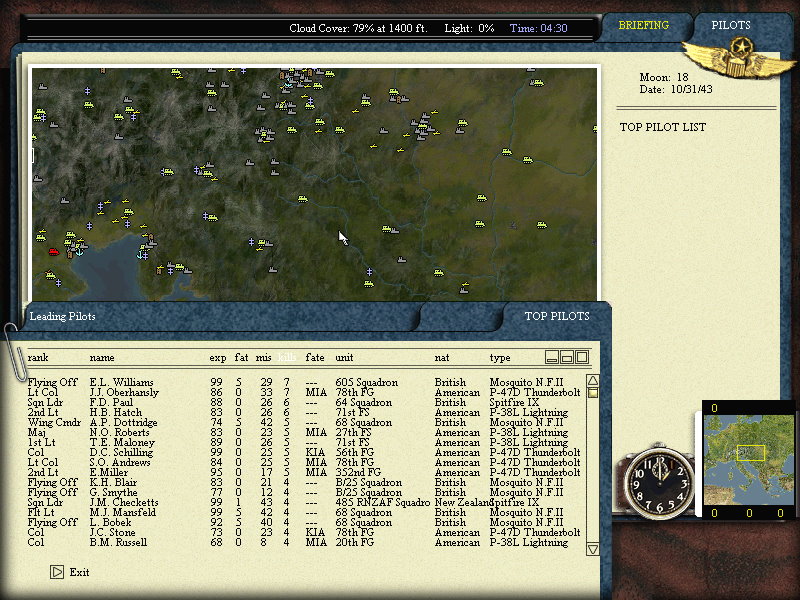
Task: Select pilot B.M. Russell row
Action: click(304, 542)
